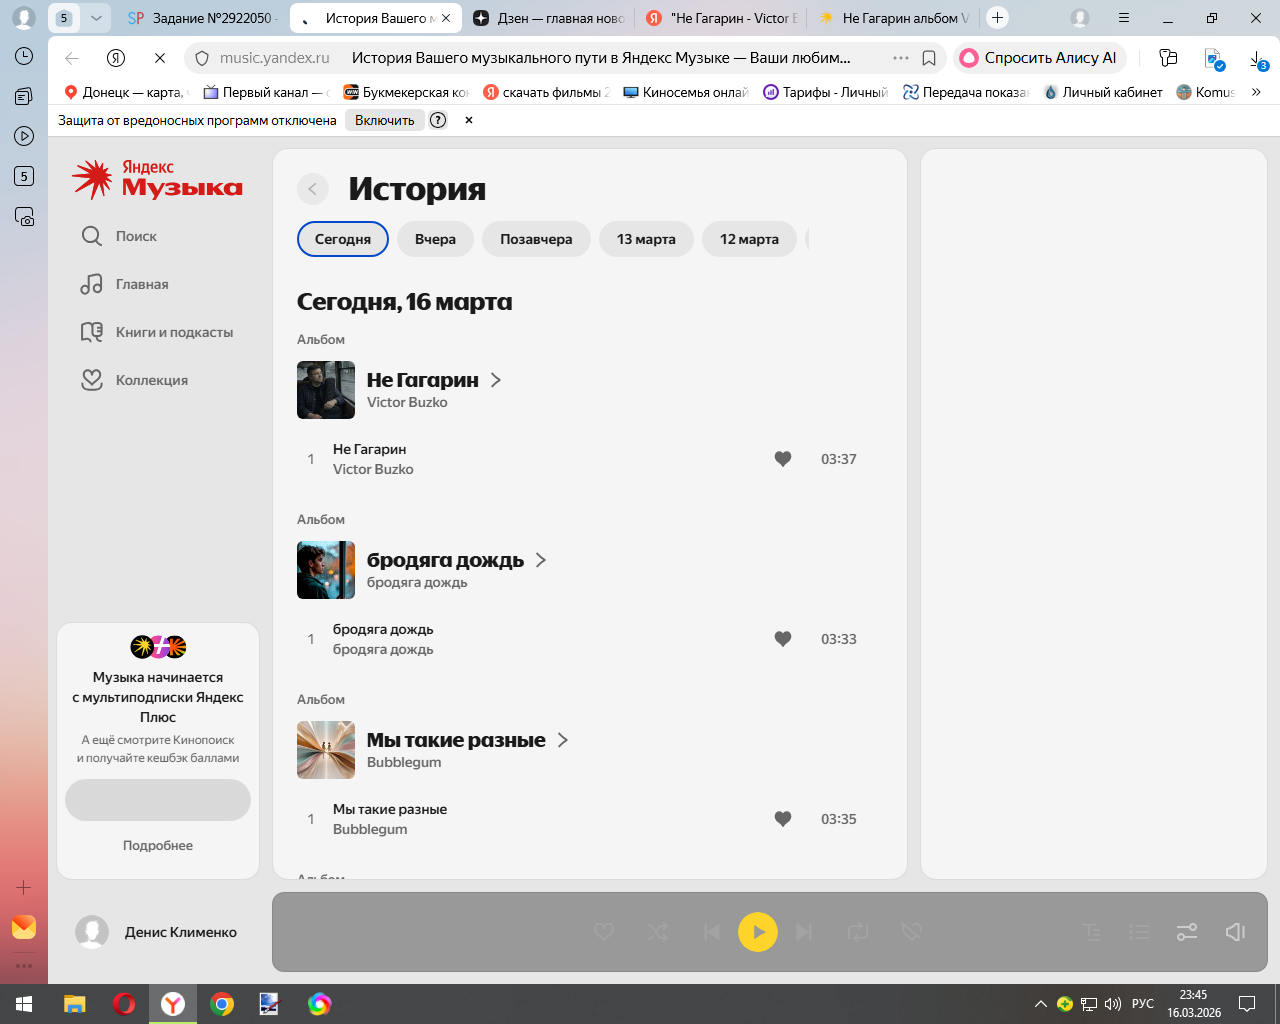Click Включить button in protection bar

coord(384,120)
